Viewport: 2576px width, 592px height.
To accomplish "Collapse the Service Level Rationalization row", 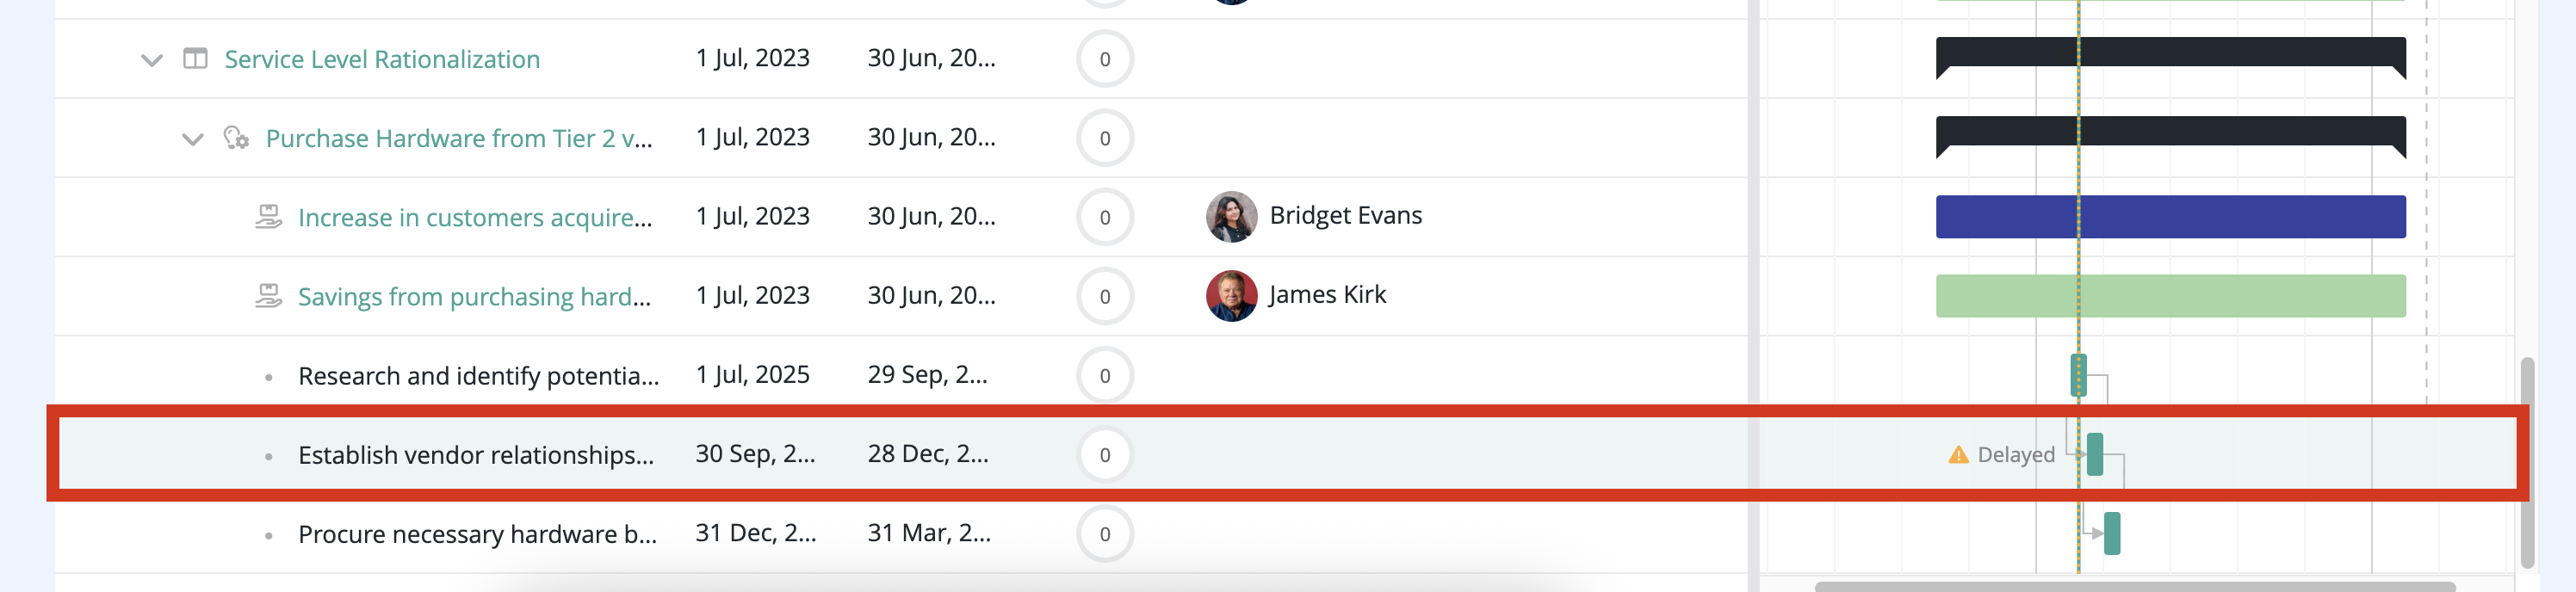I will coord(152,60).
